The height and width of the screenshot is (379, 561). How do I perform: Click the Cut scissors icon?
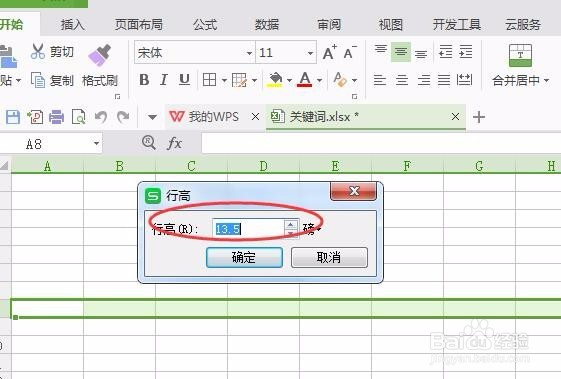tap(38, 52)
